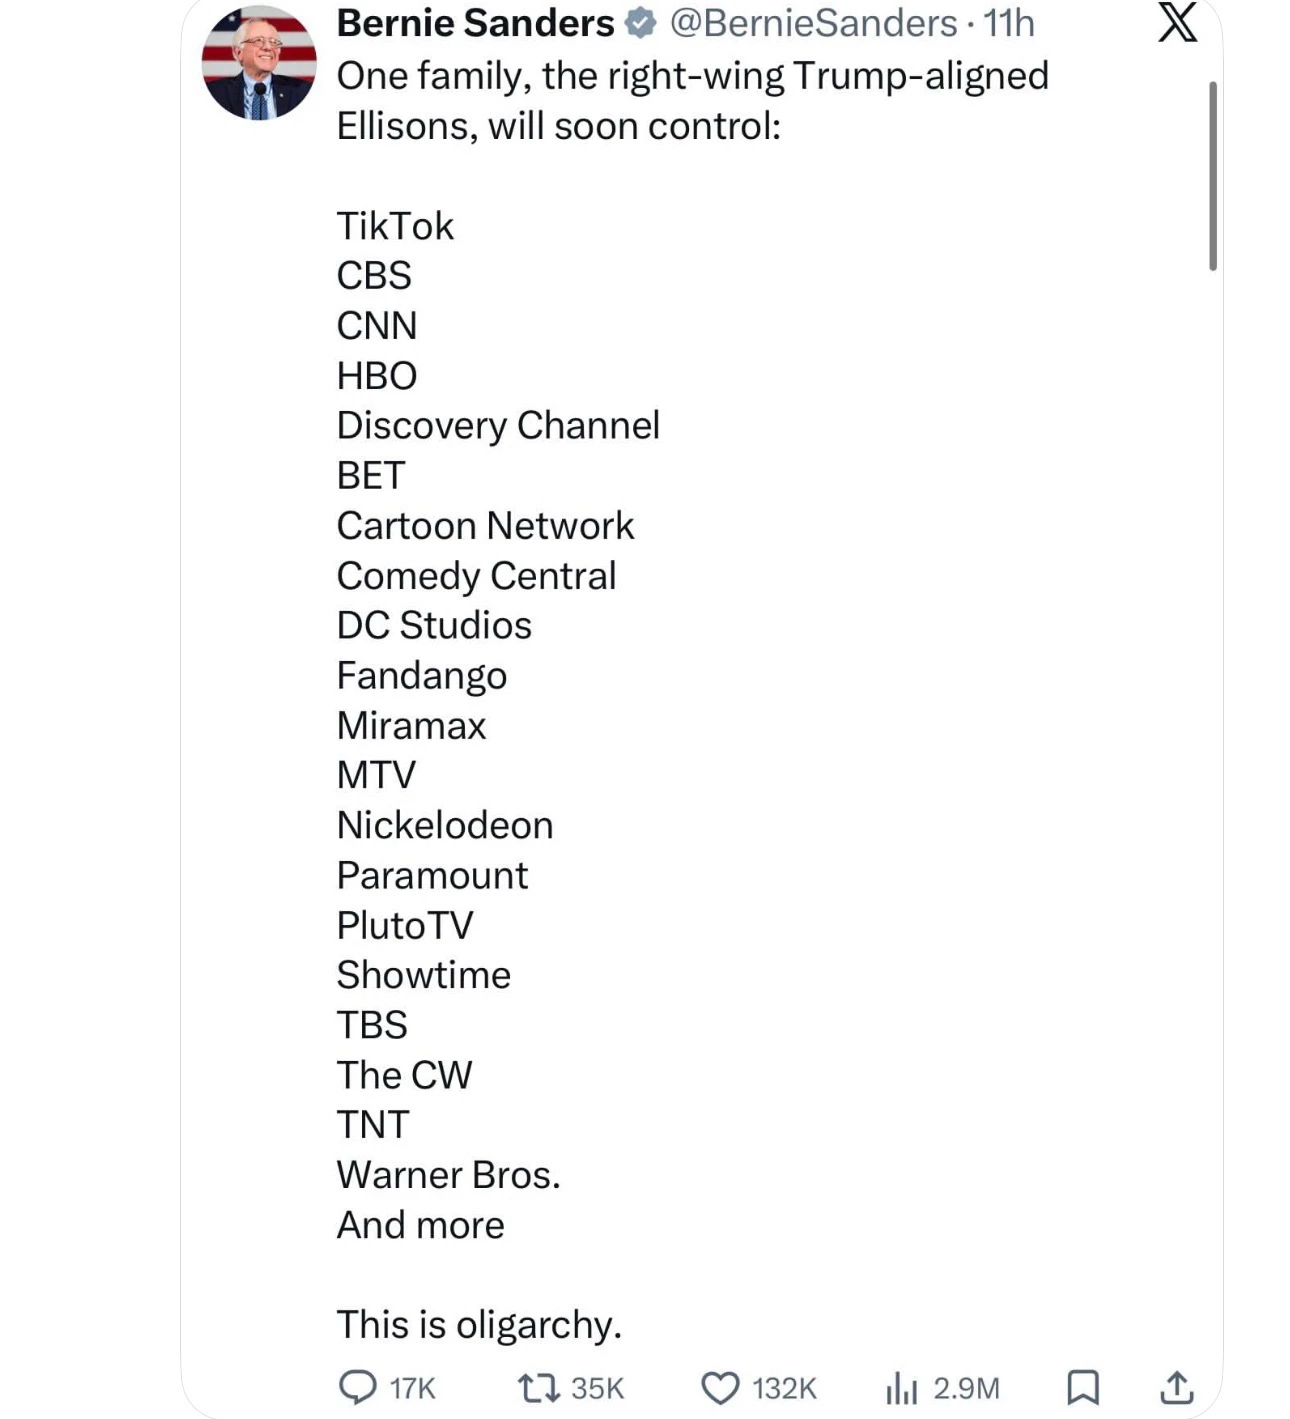Viewport: 1290px width, 1419px height.
Task: Share the tweet via the share icon
Action: (x=1176, y=1387)
